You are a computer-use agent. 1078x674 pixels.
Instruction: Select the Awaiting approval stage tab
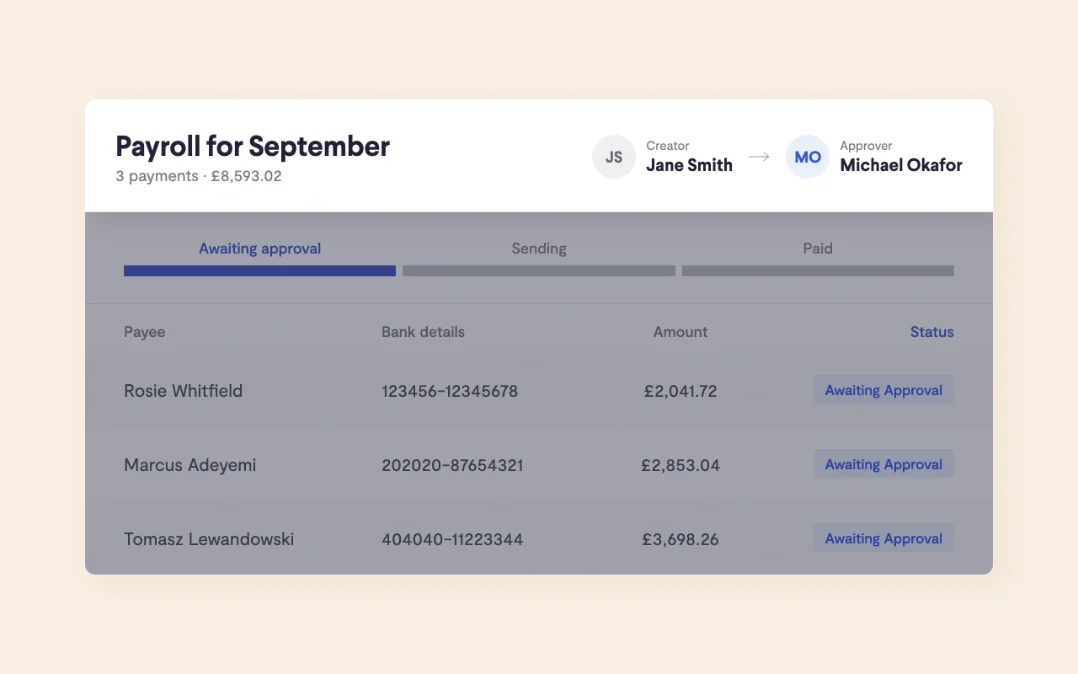[x=260, y=248]
